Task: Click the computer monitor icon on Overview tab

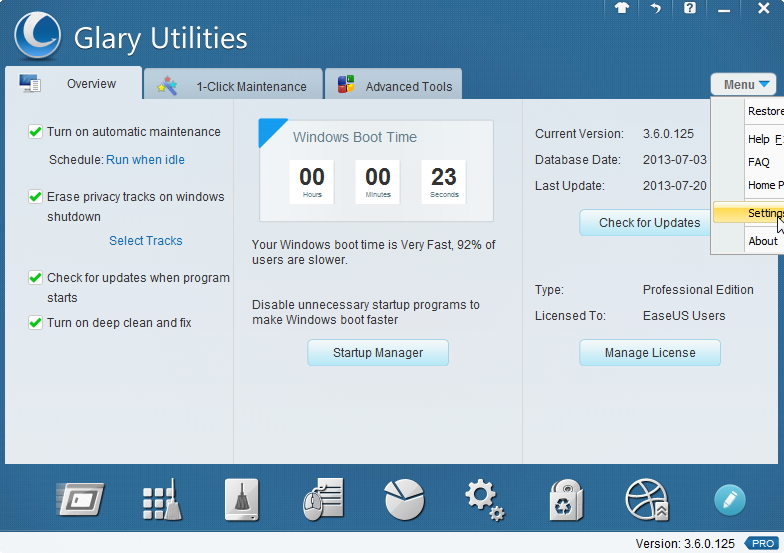Action: 30,83
